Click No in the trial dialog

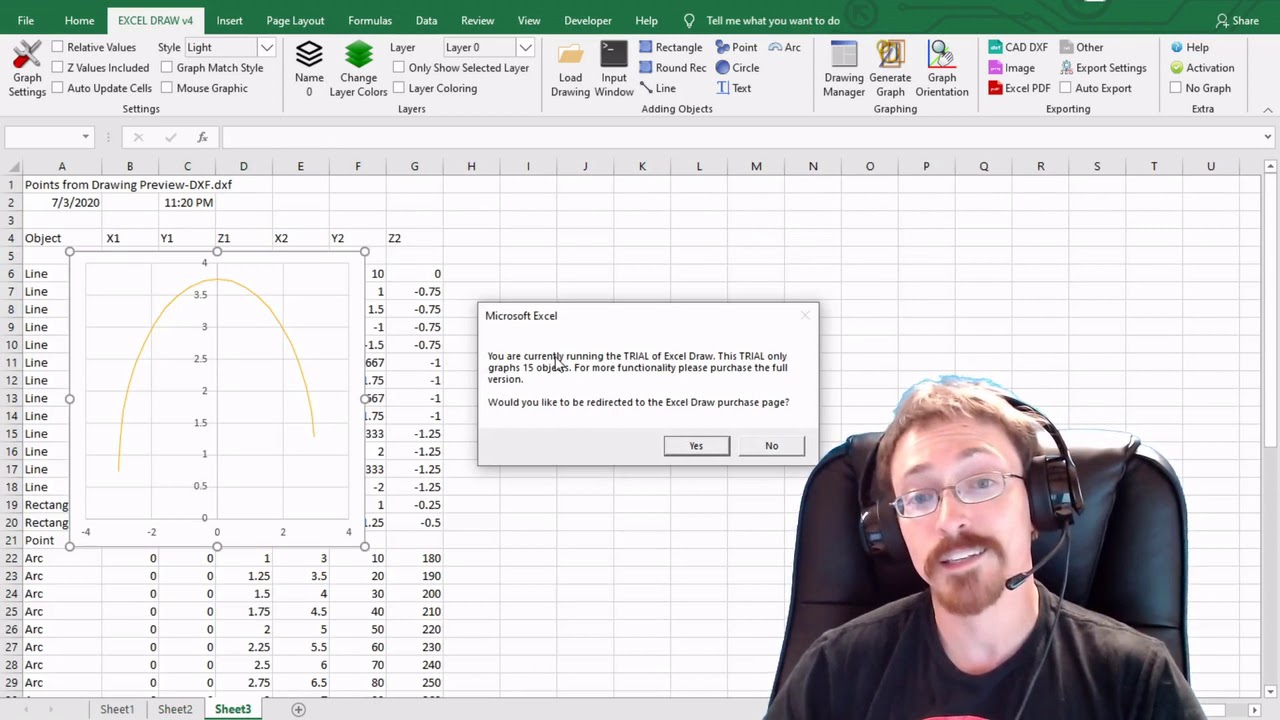coord(771,446)
